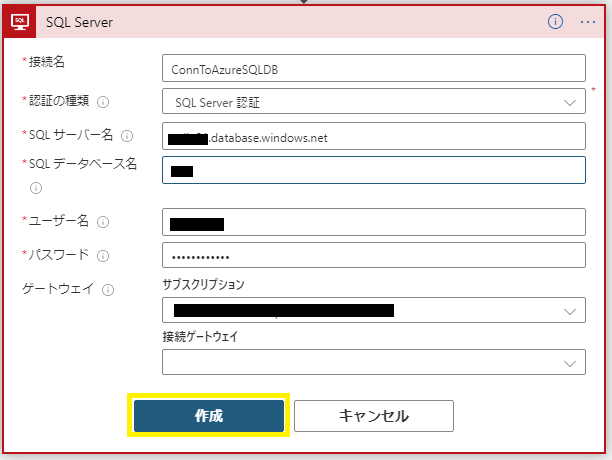Show info for ユーザー名
Viewport: 612px width, 460px height.
pos(103,222)
